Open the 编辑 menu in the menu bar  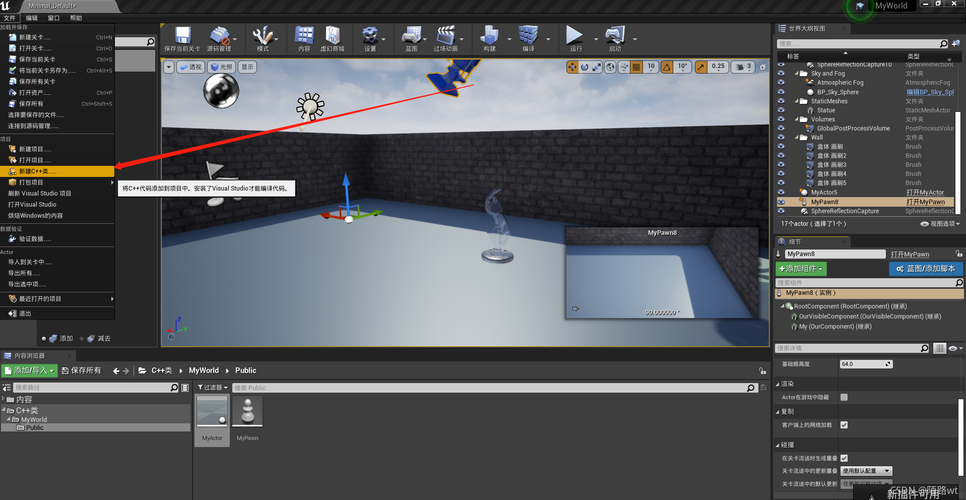coord(31,18)
